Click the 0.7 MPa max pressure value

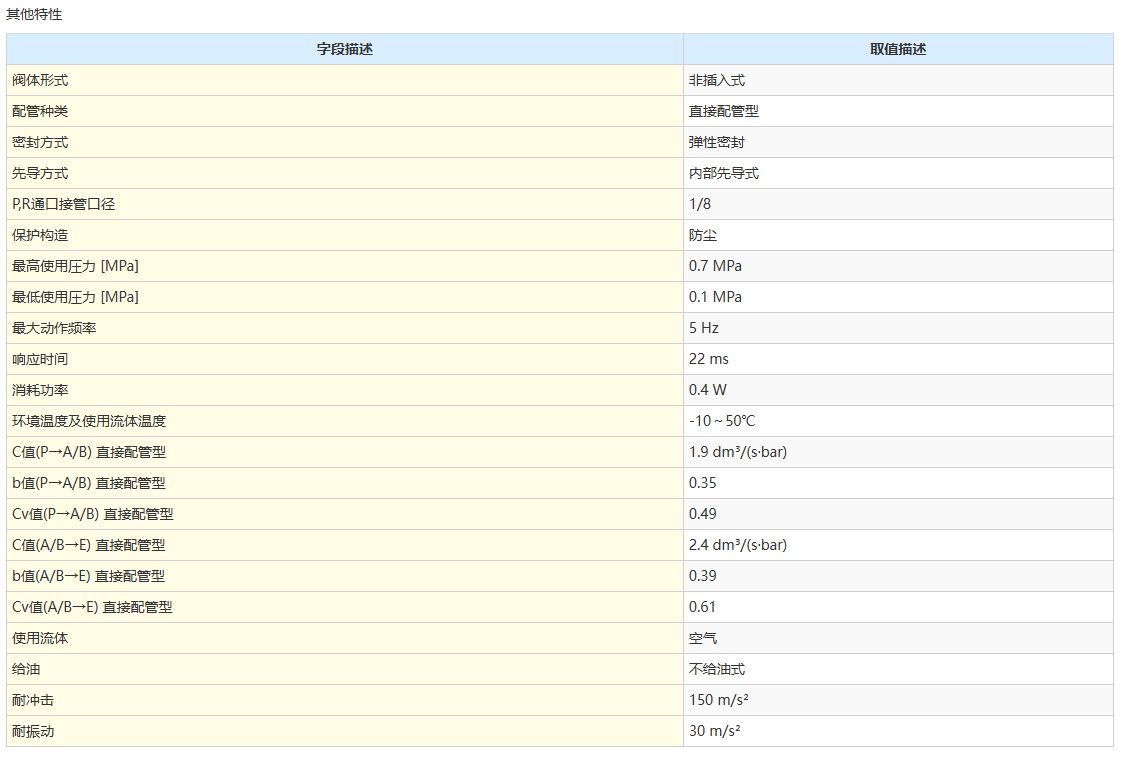click(715, 266)
